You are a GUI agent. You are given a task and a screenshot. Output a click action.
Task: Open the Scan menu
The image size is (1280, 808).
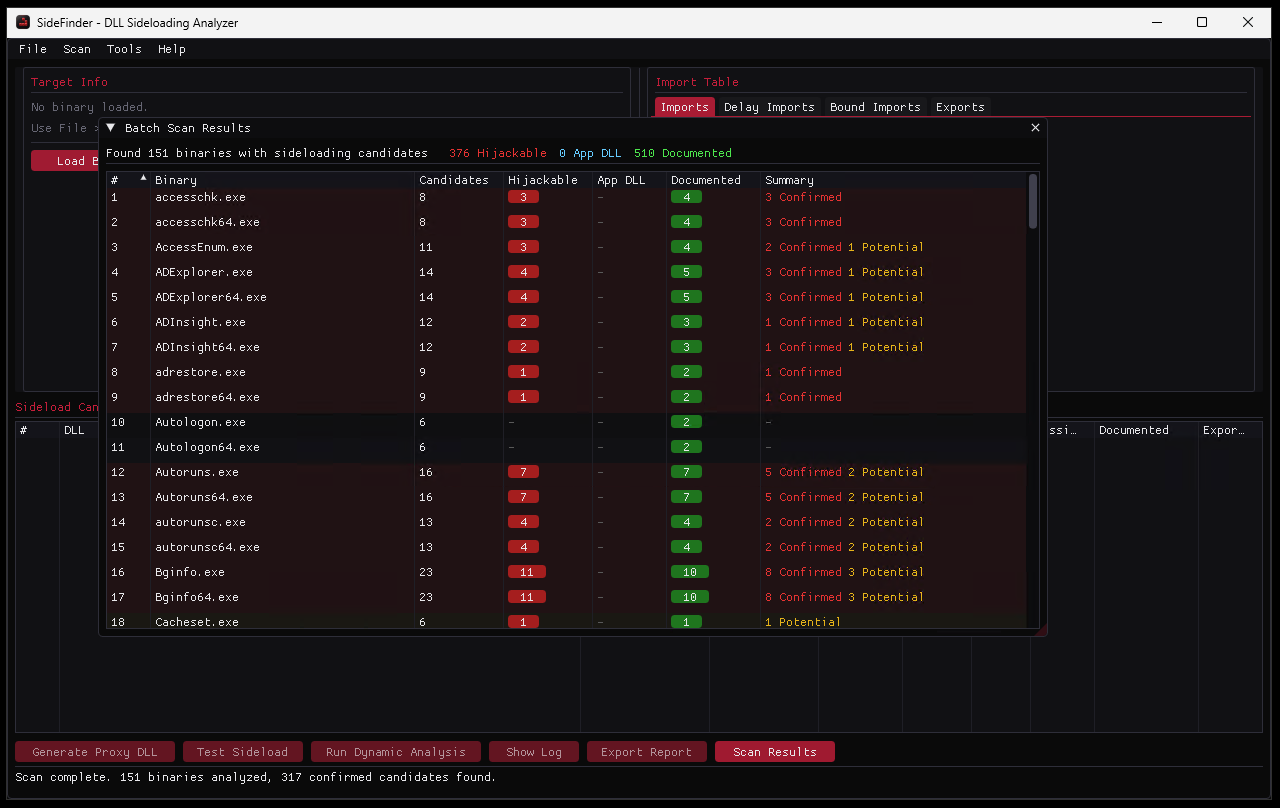click(77, 49)
